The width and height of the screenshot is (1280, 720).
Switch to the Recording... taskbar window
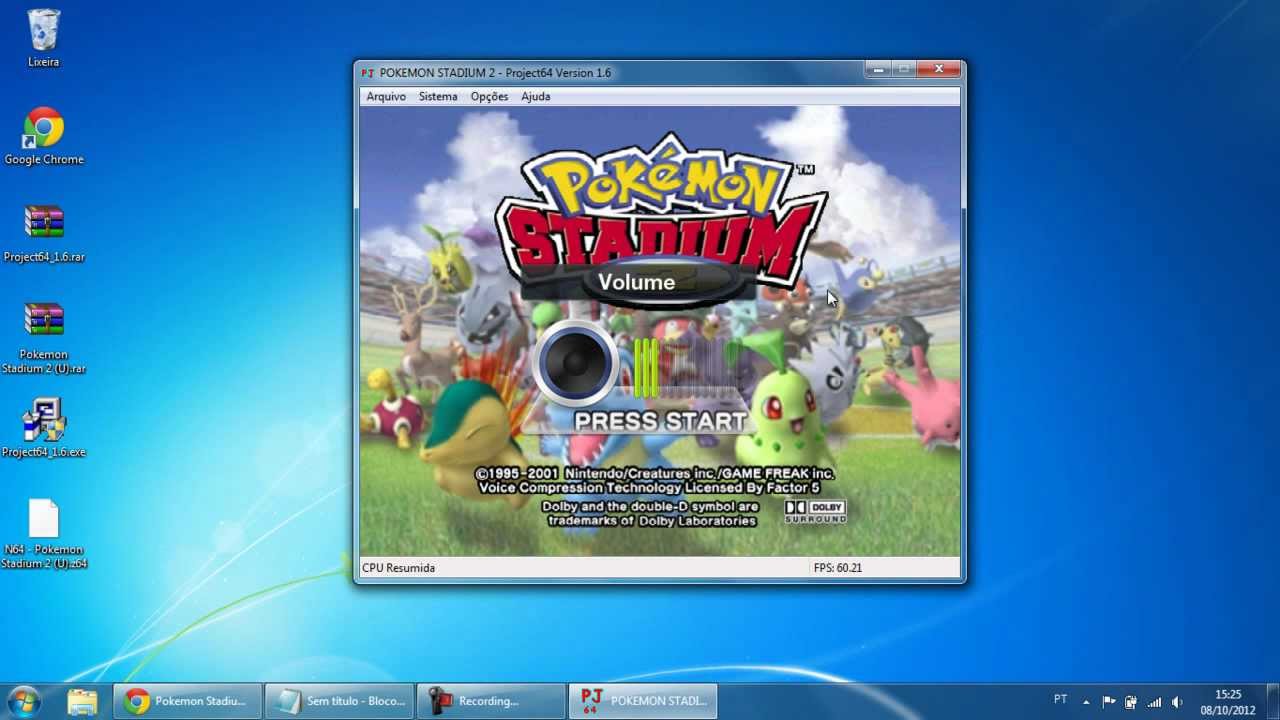coord(491,701)
